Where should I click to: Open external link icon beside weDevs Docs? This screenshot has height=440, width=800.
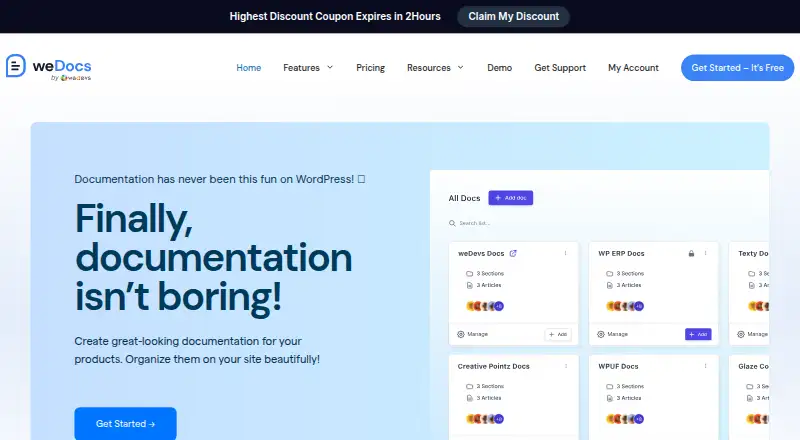tap(513, 253)
